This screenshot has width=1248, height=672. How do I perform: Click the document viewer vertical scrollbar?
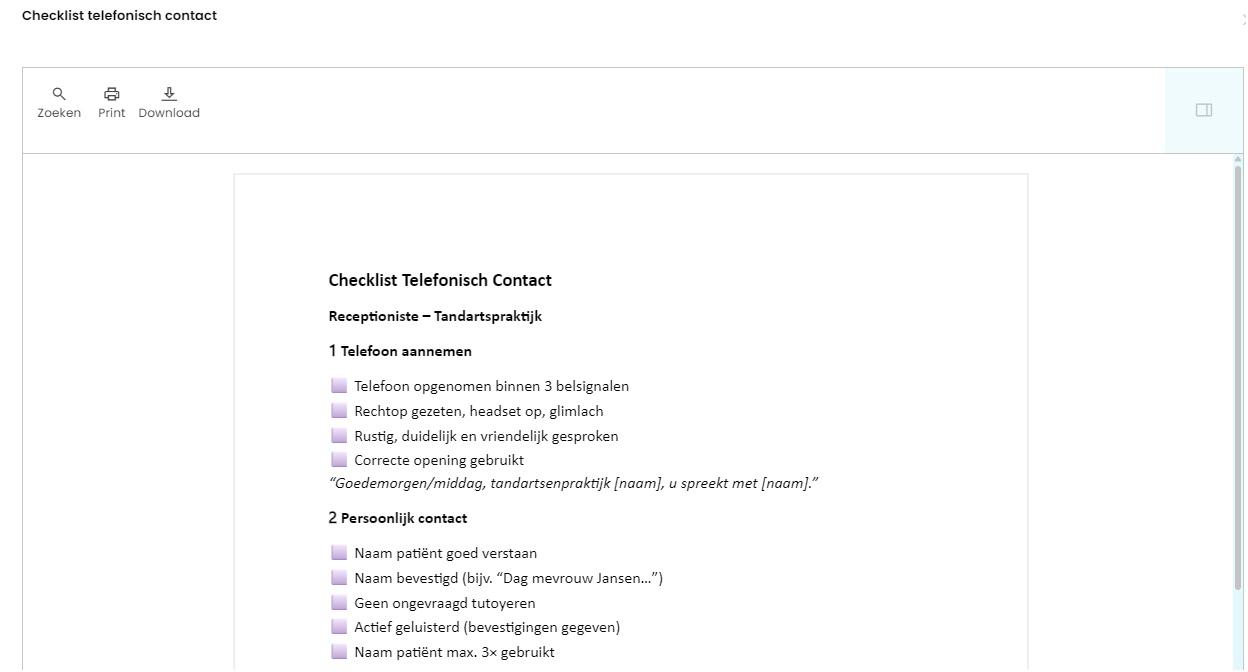point(1238,410)
